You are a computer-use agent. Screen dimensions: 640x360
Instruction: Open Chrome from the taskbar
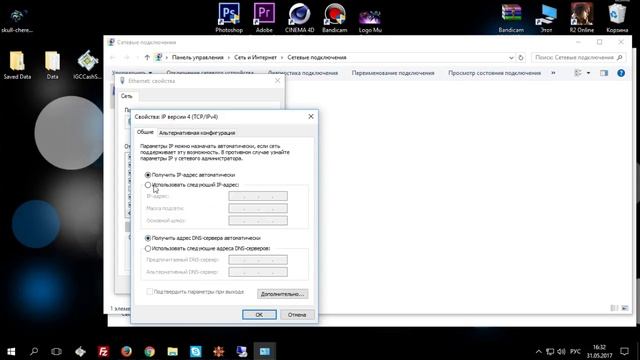click(x=149, y=351)
